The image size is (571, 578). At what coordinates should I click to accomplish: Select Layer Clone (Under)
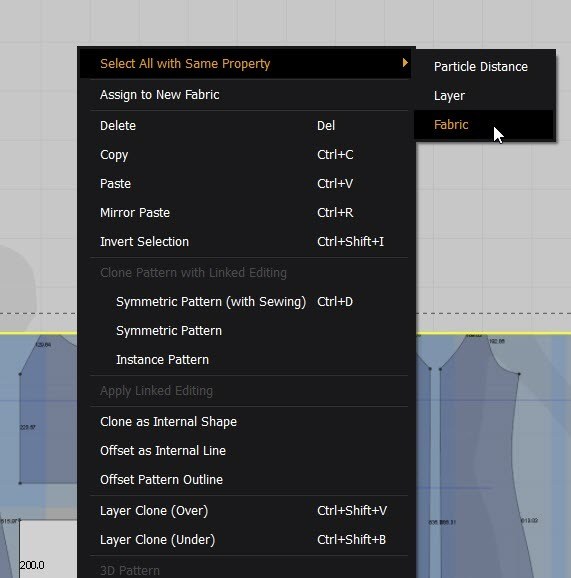tap(246, 540)
